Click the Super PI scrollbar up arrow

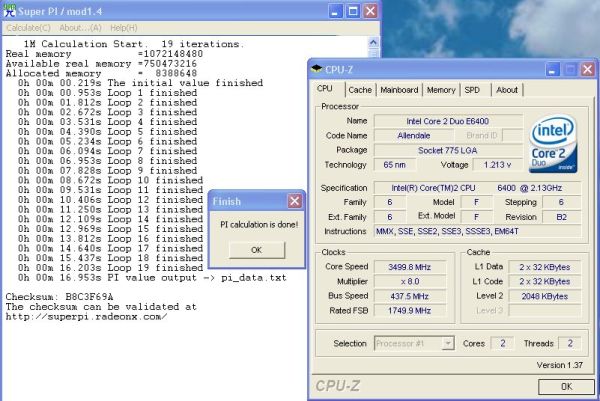click(373, 42)
